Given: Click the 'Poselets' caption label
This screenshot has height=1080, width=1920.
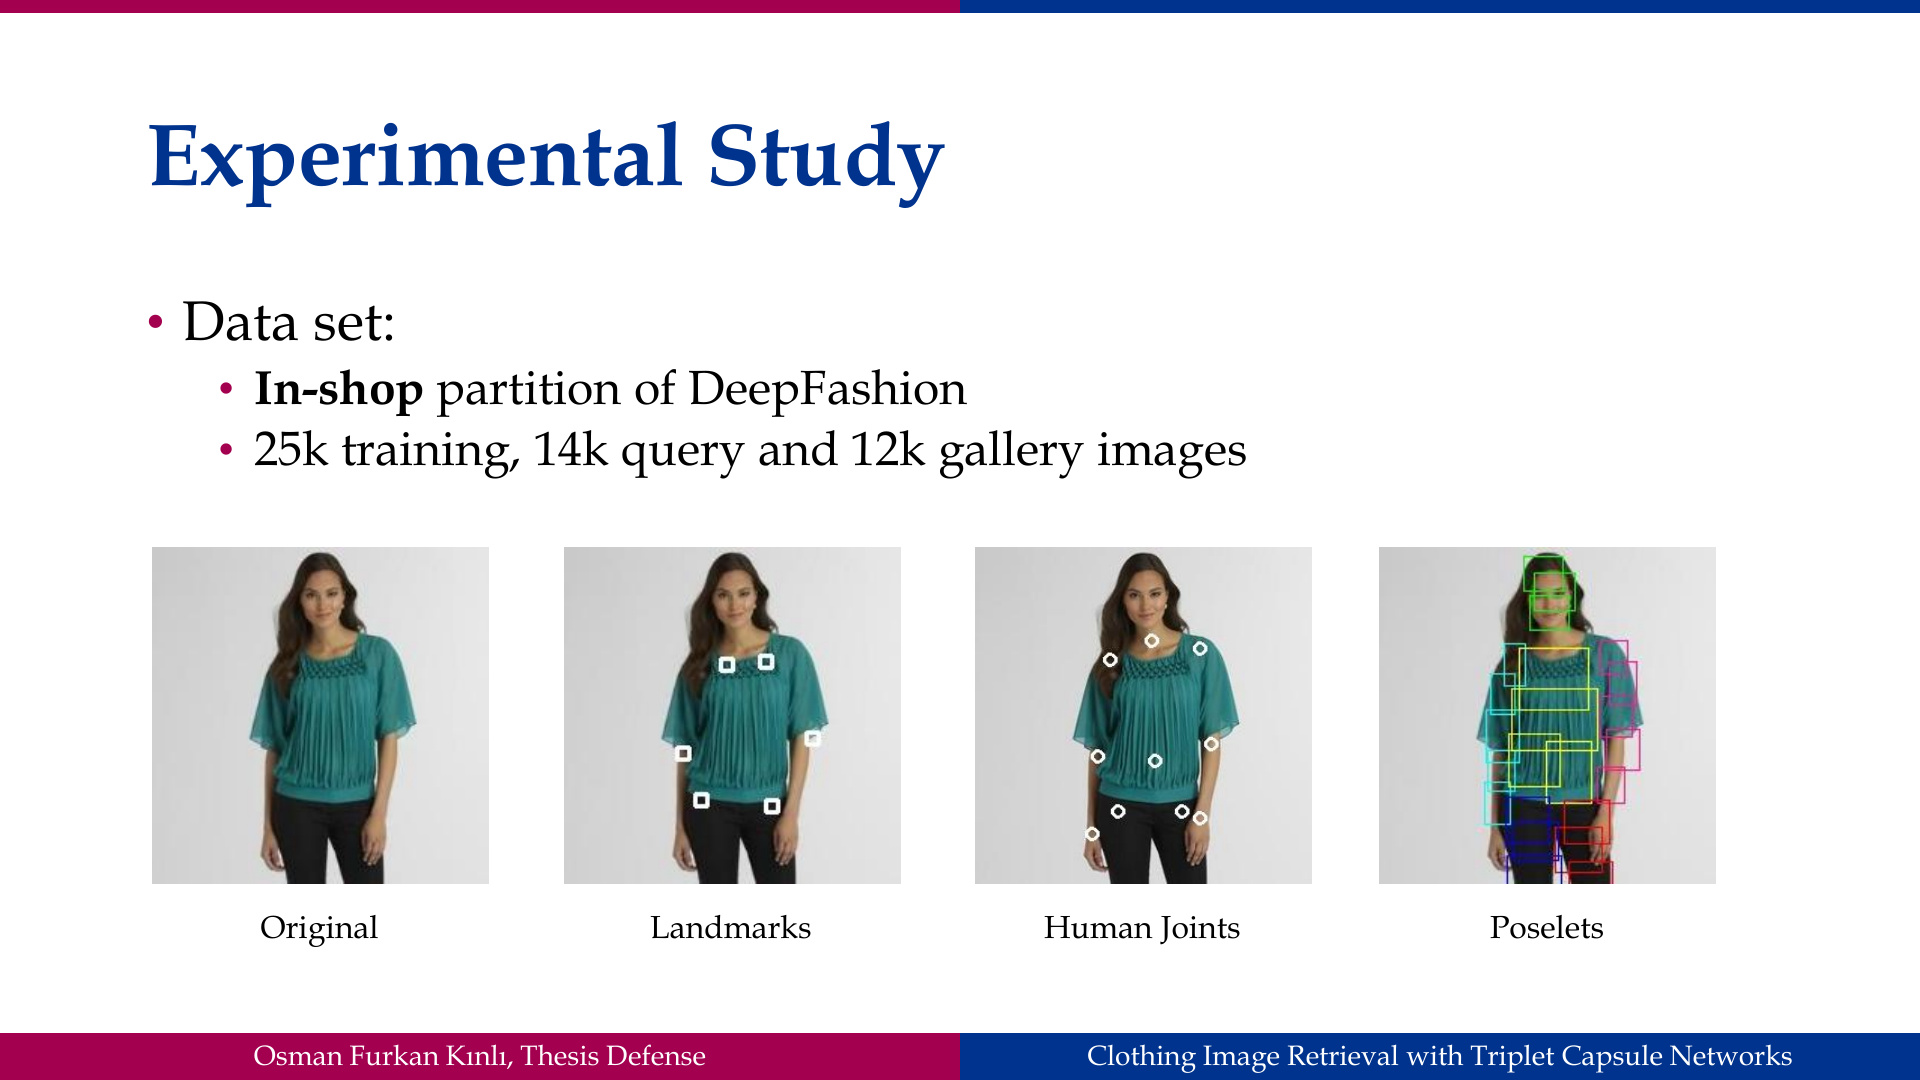Looking at the screenshot, I should pos(1546,927).
